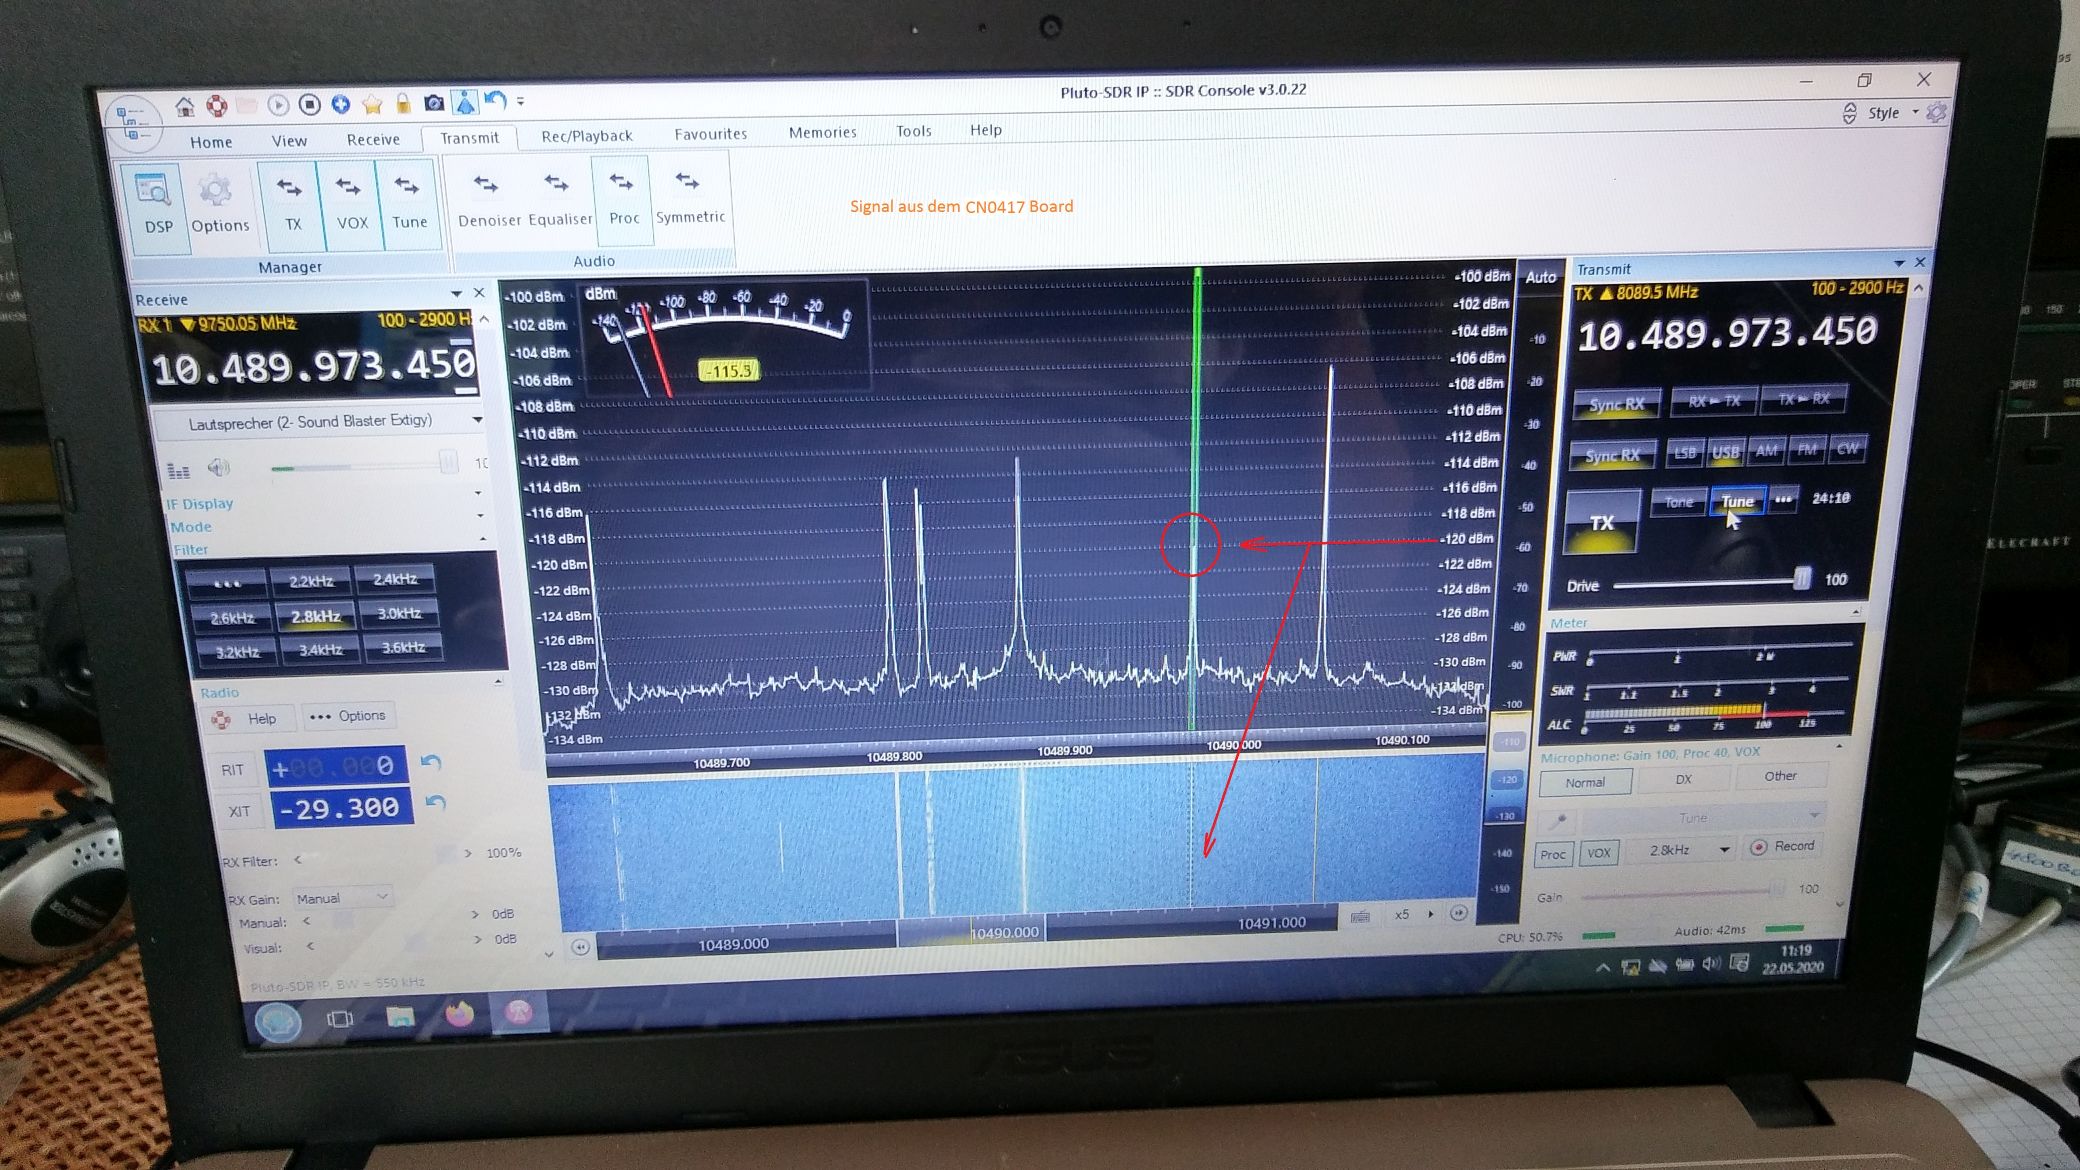Image resolution: width=2080 pixels, height=1170 pixels.
Task: Open the Rec/Playback tab
Action: click(x=586, y=136)
